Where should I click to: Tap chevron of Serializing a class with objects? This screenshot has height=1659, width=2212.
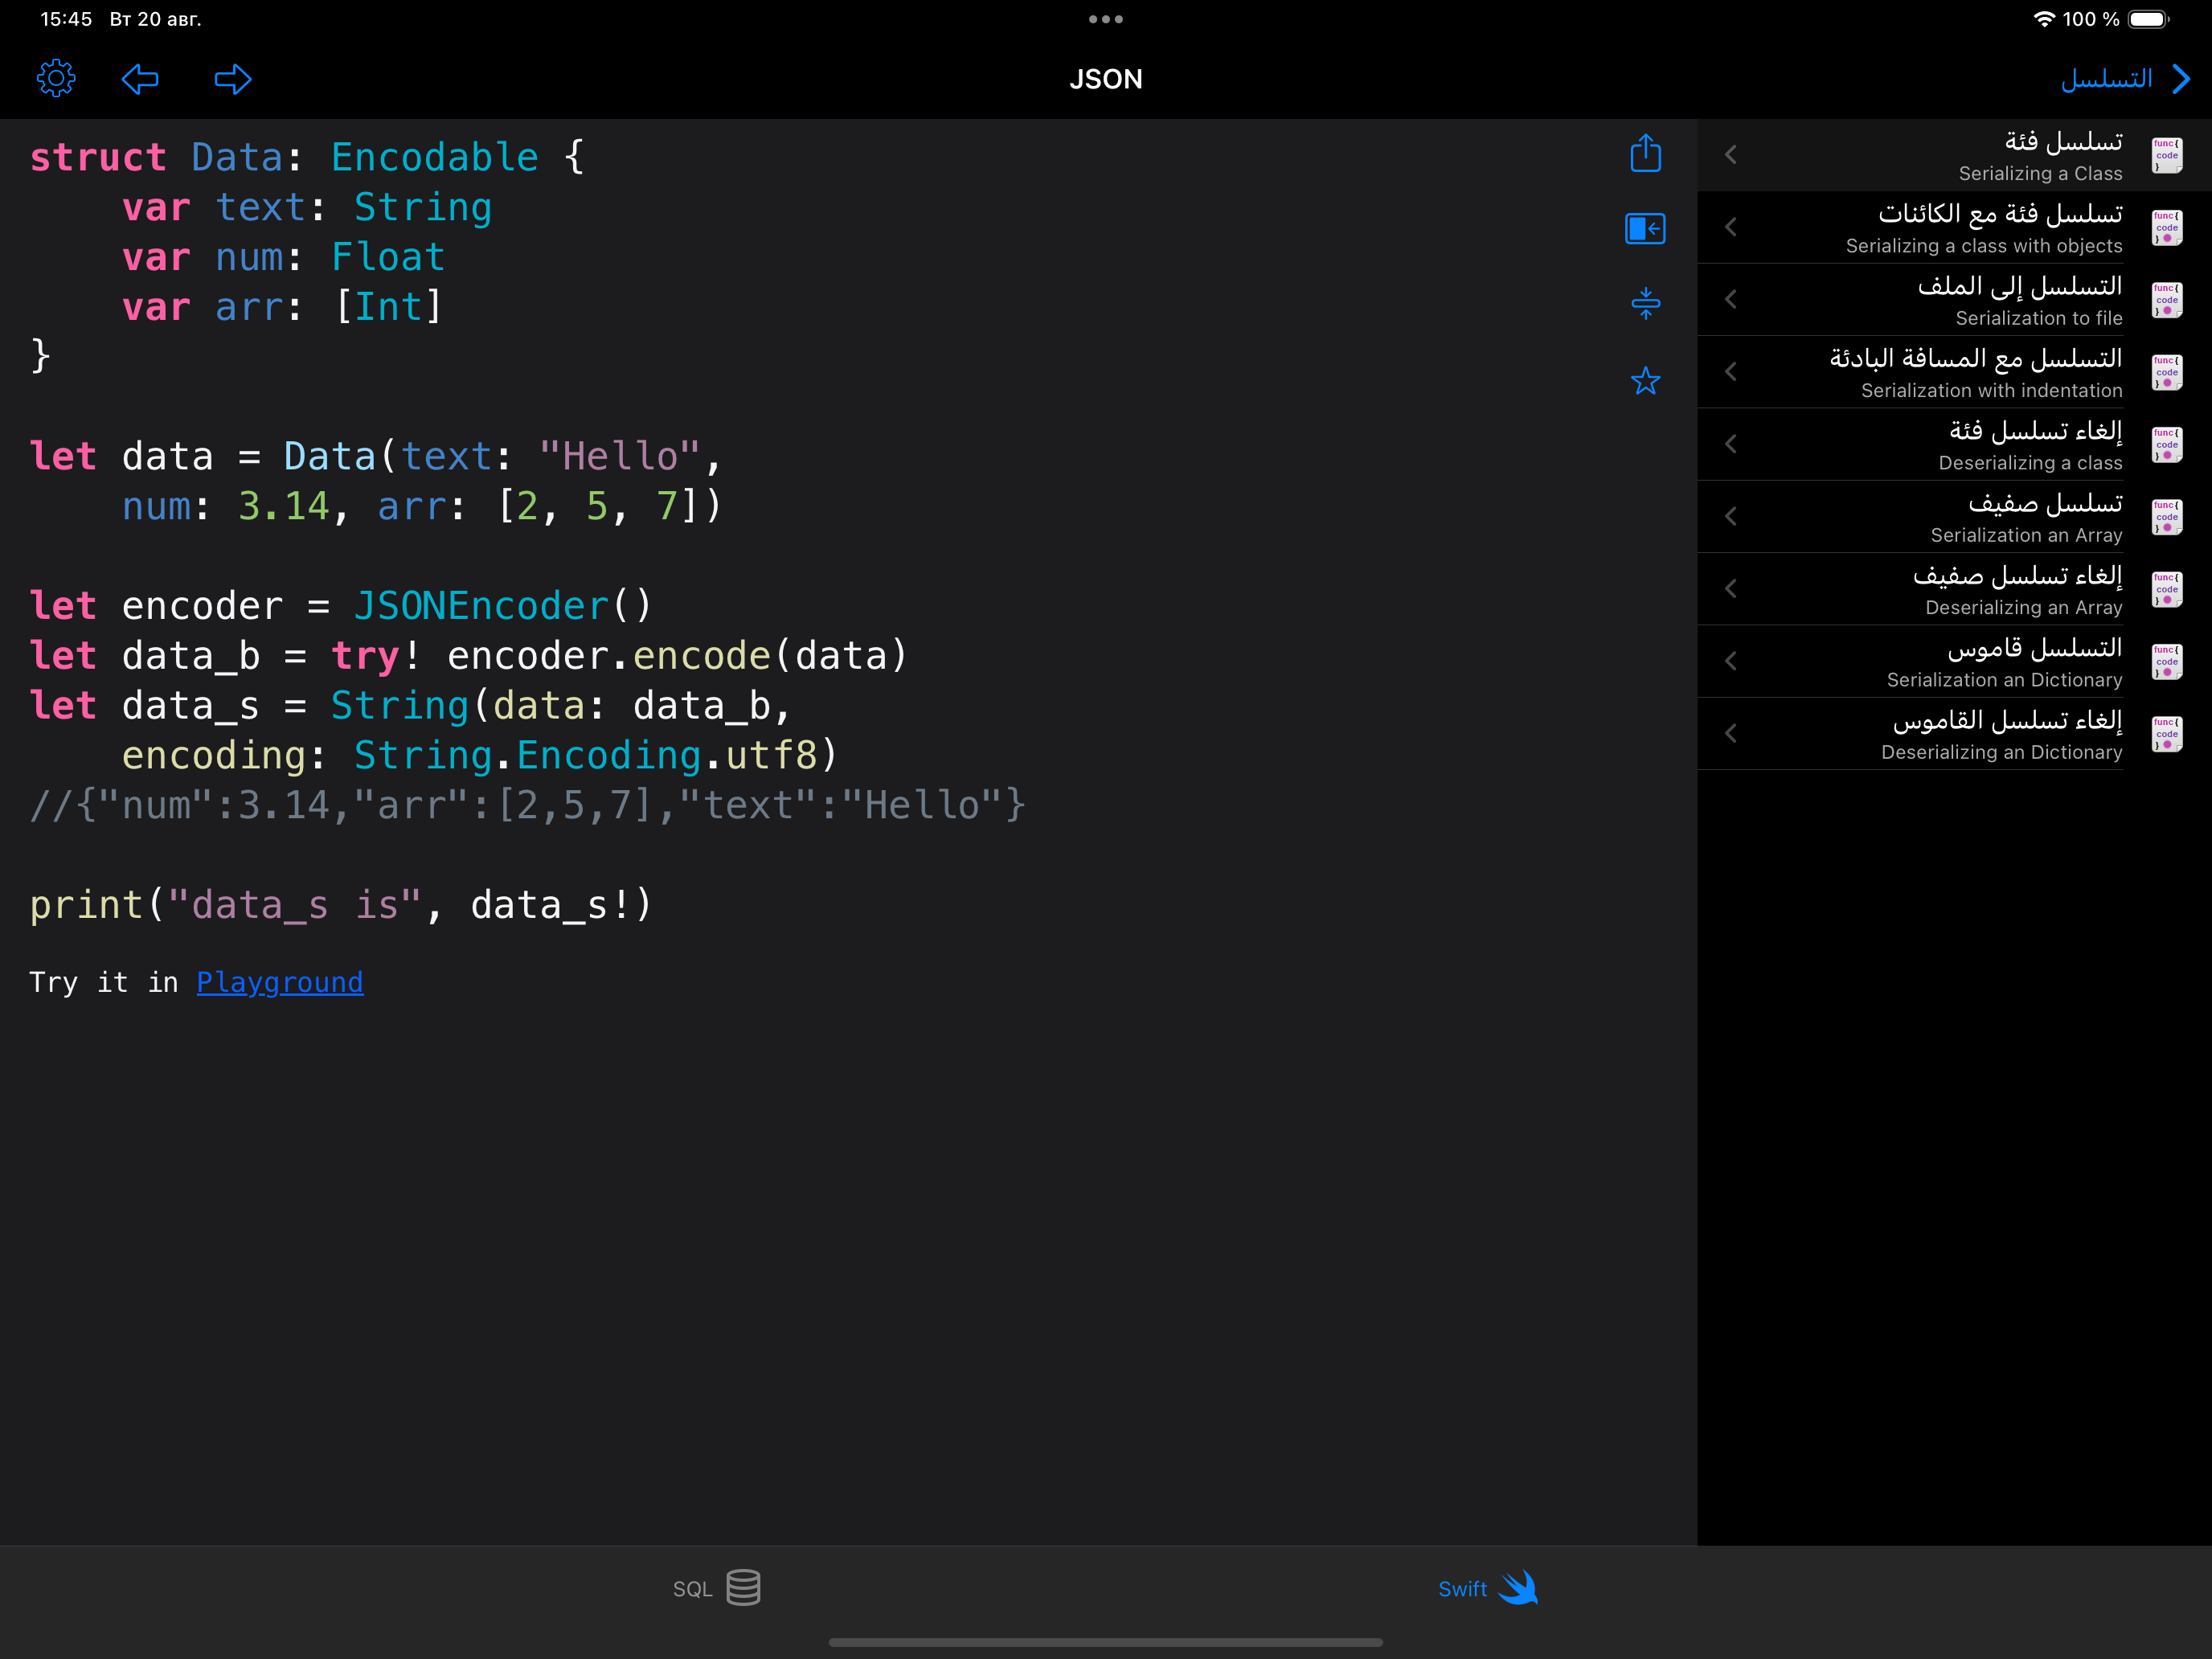(1731, 227)
